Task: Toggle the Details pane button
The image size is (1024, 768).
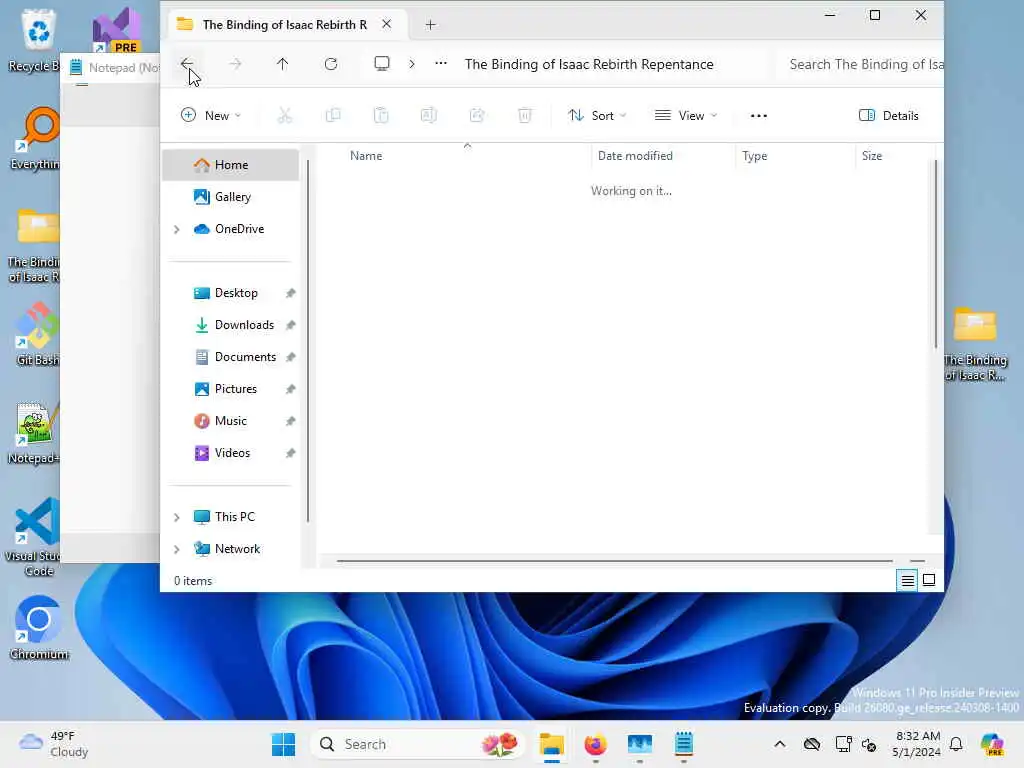Action: point(888,116)
